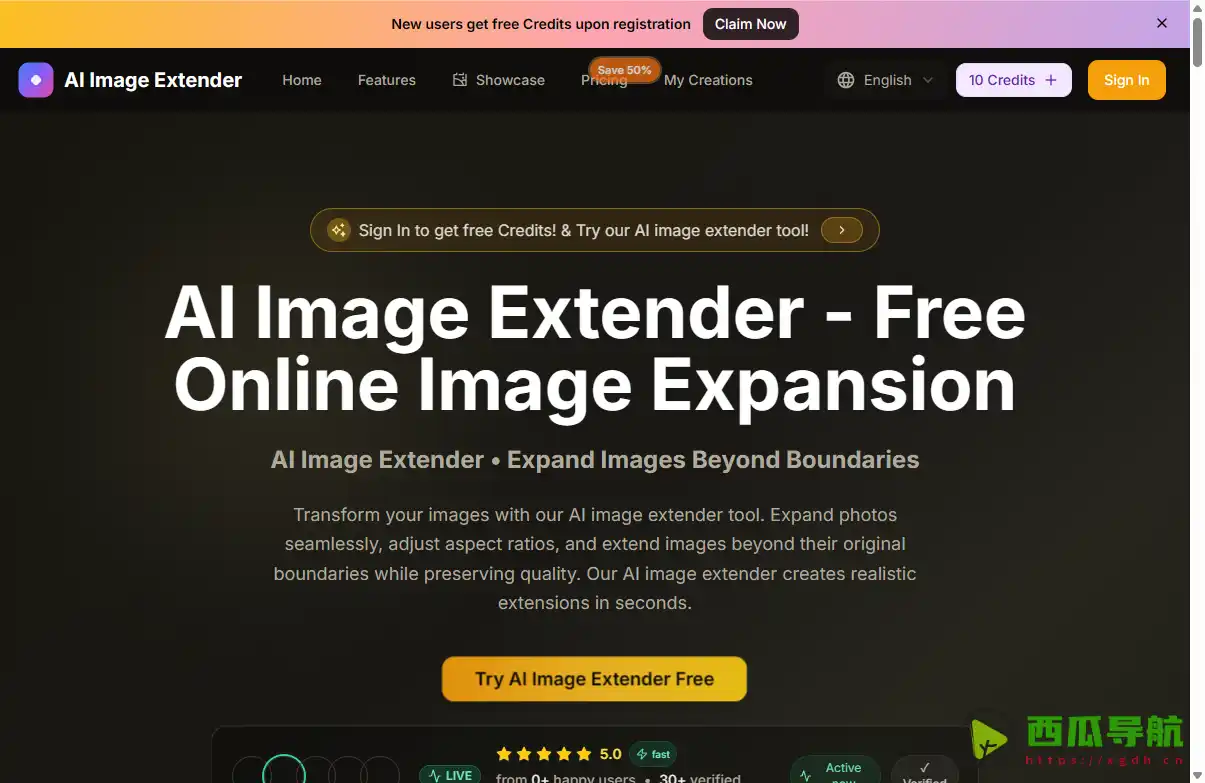The width and height of the screenshot is (1205, 783).
Task: Click the AI Image Extender logo icon
Action: coord(36,80)
